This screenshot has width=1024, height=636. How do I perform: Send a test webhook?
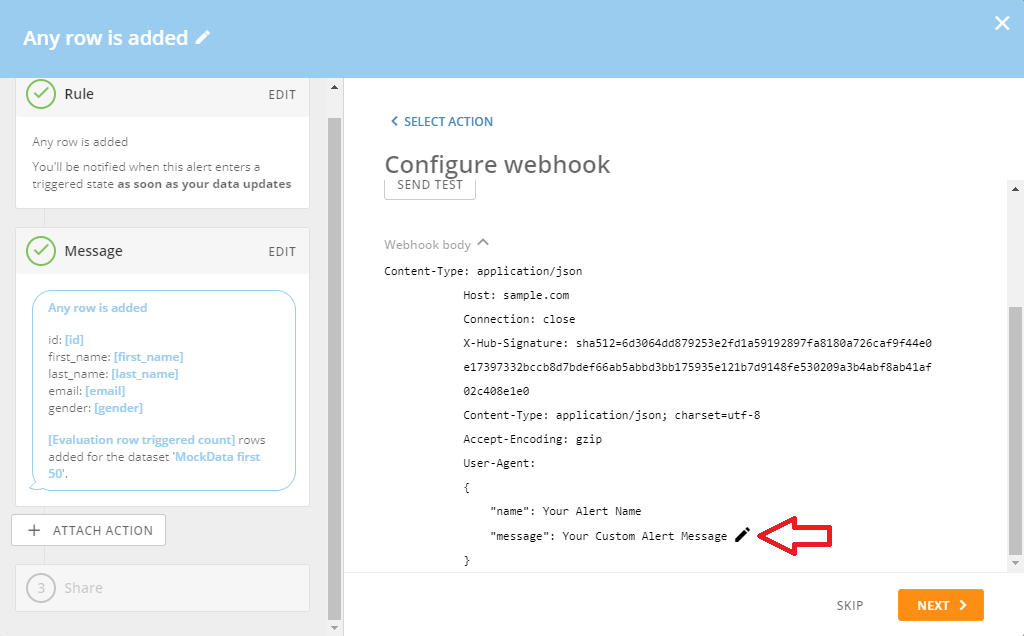tap(430, 187)
